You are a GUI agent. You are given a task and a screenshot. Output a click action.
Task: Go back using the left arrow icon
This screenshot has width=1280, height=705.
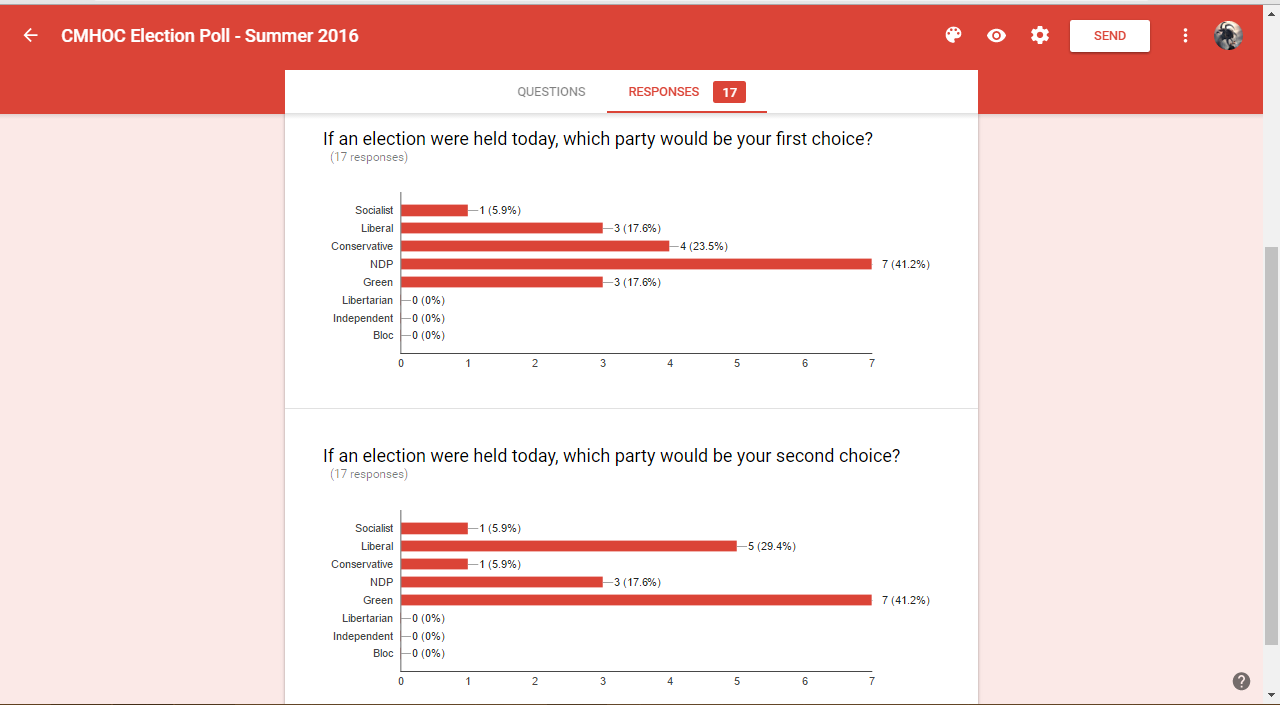(31, 36)
